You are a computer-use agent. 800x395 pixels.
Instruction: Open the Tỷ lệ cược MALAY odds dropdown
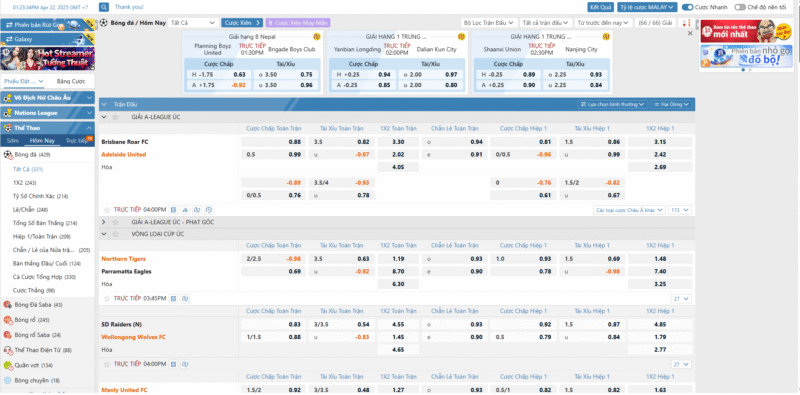point(647,7)
